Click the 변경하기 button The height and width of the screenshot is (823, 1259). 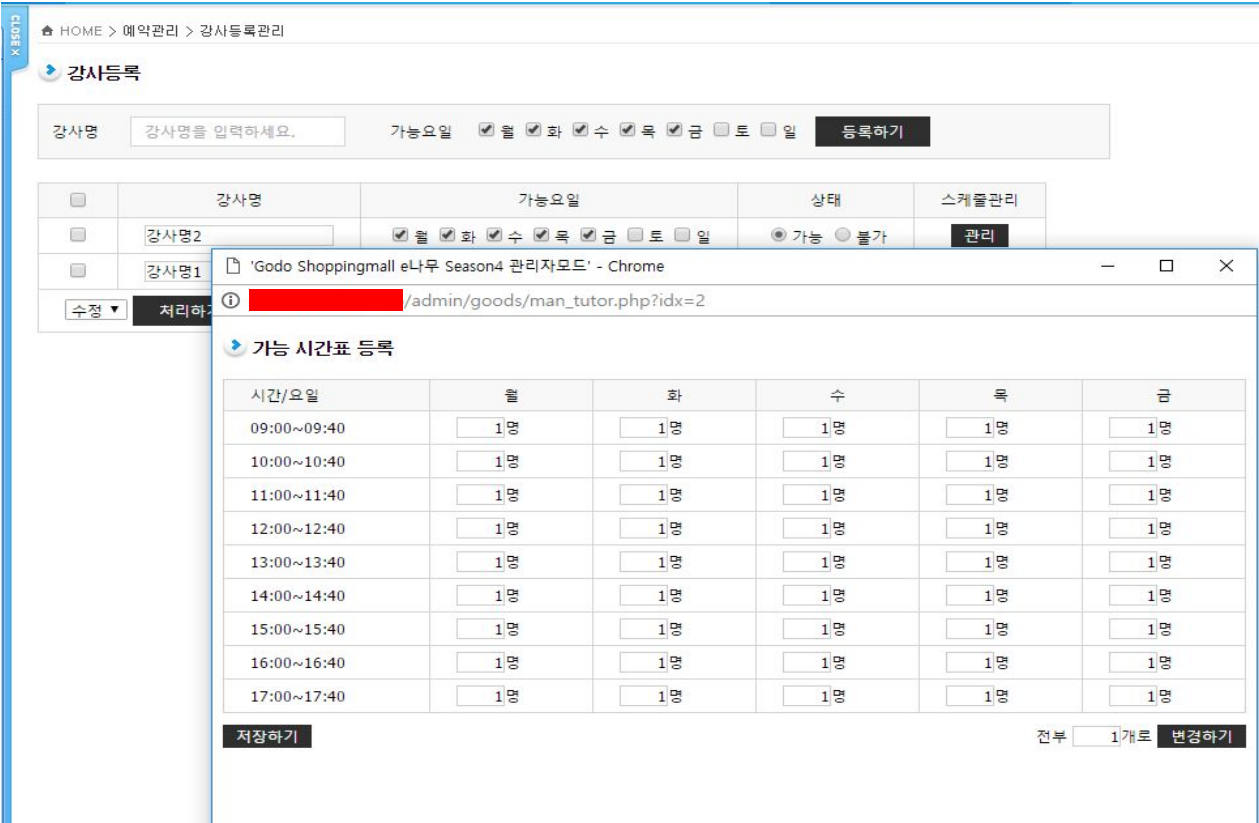tap(1202, 737)
